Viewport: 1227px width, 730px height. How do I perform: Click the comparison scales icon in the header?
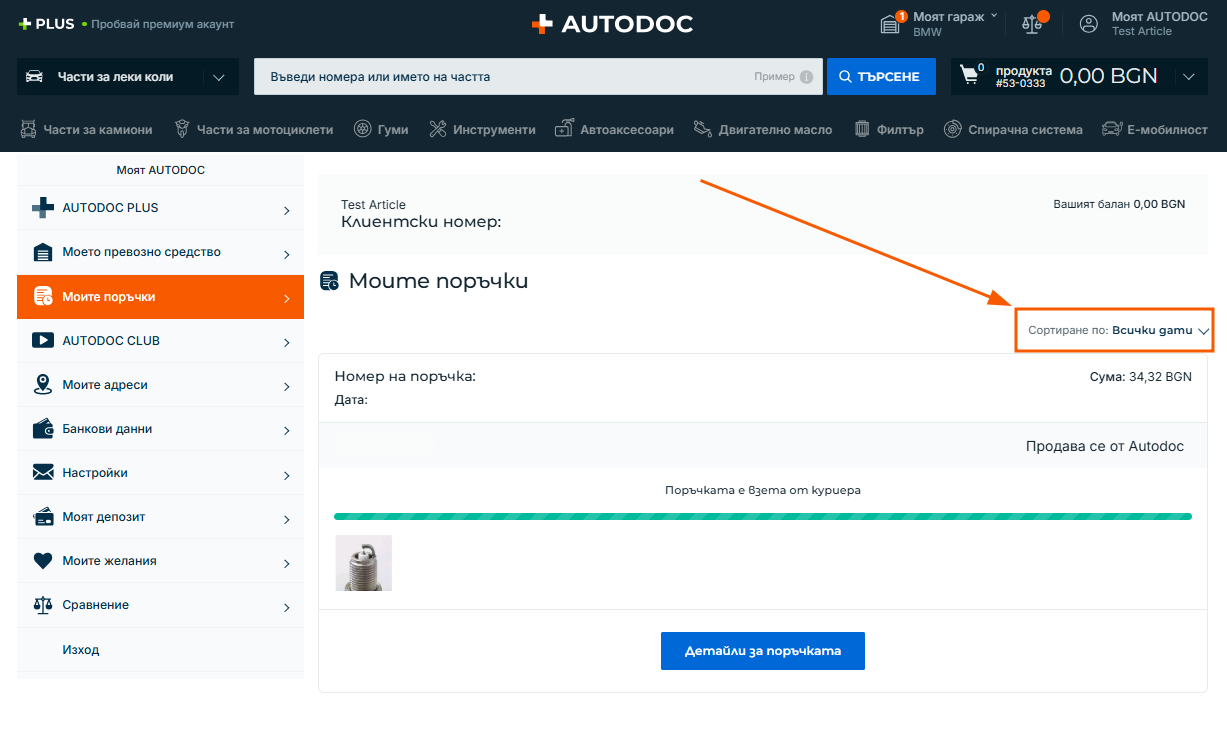pos(1031,24)
